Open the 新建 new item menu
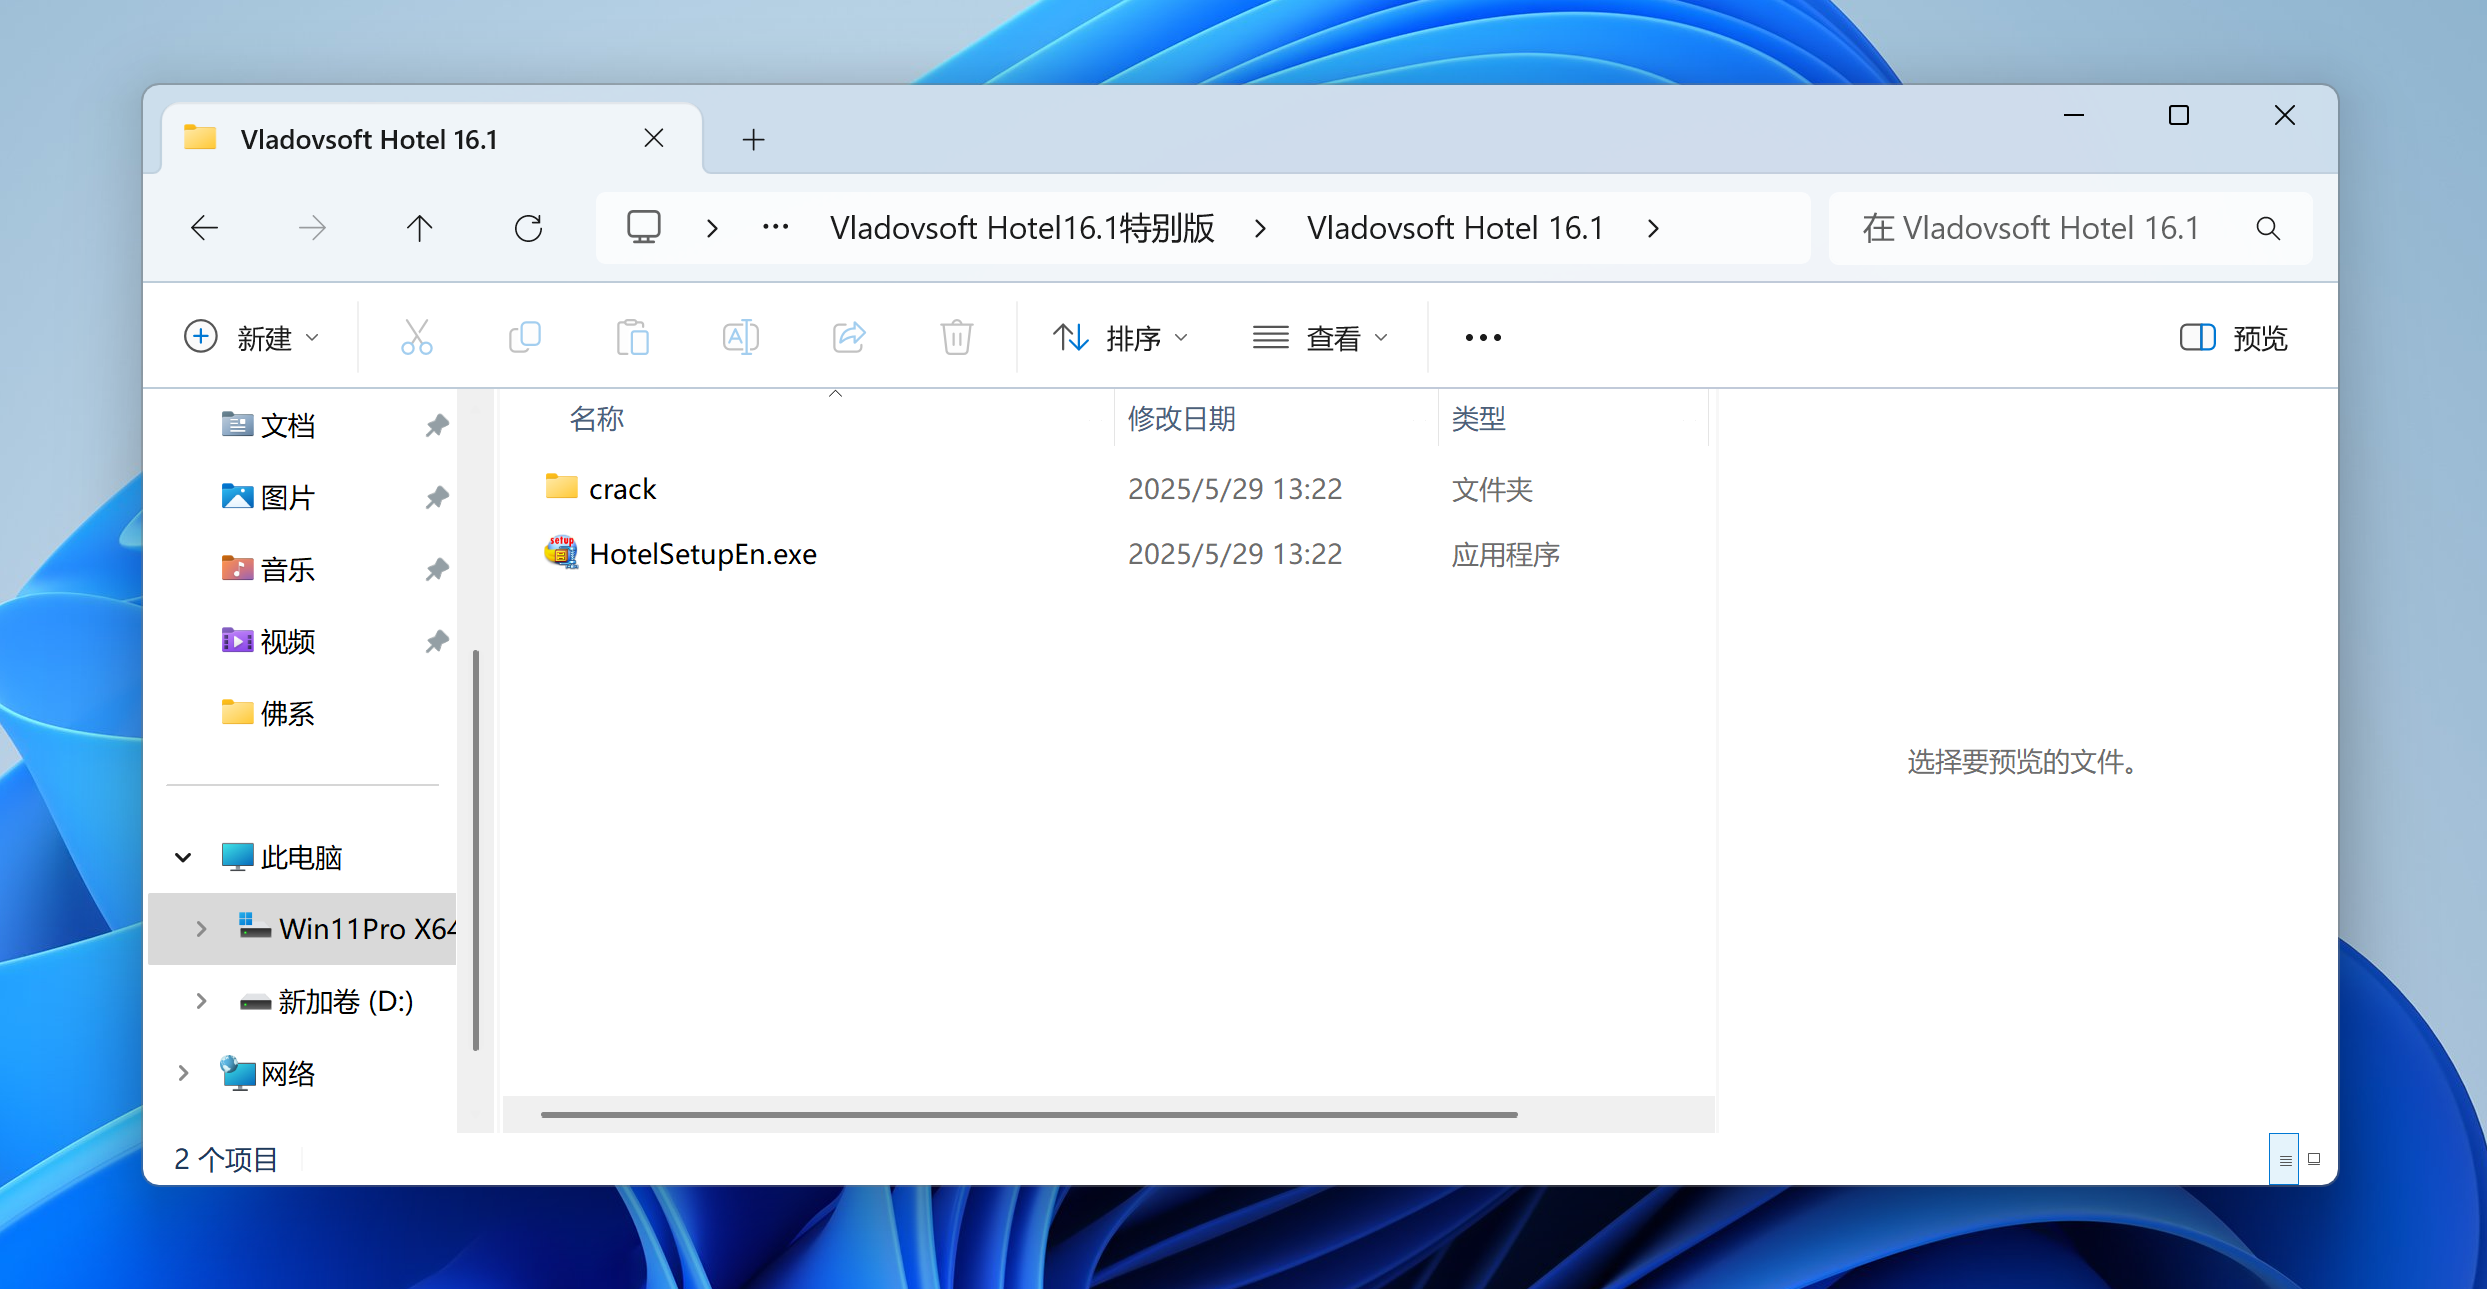This screenshot has width=2487, height=1289. coord(252,338)
